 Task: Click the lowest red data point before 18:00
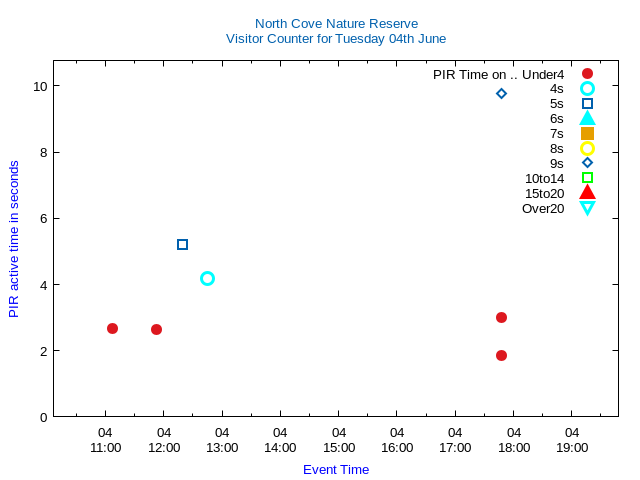tap(501, 355)
